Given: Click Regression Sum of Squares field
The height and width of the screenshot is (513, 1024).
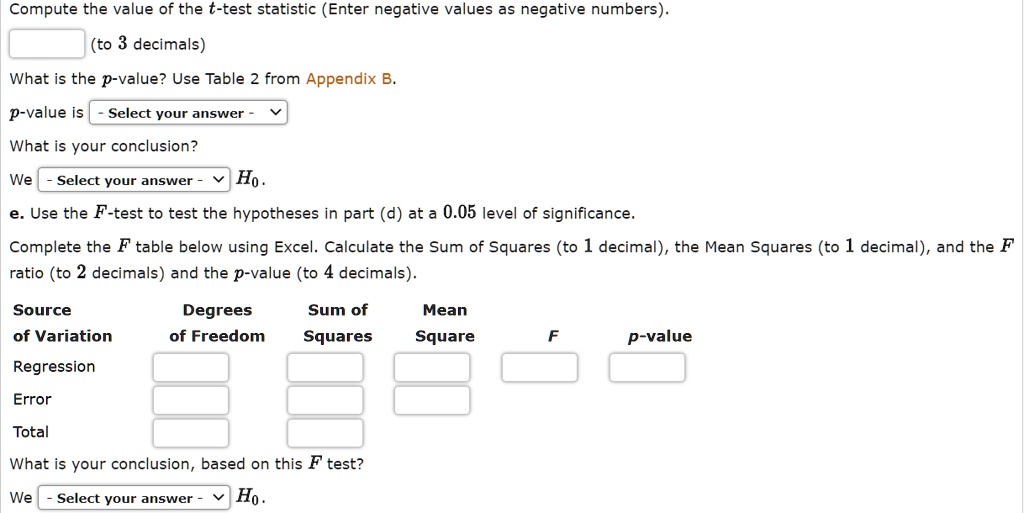Looking at the screenshot, I should click(x=325, y=368).
